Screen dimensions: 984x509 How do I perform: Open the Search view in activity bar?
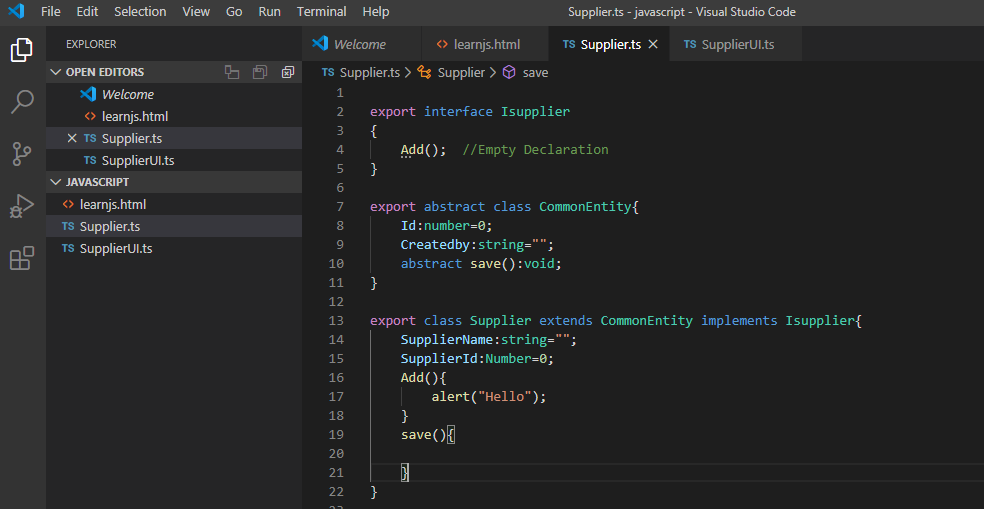pos(22,102)
